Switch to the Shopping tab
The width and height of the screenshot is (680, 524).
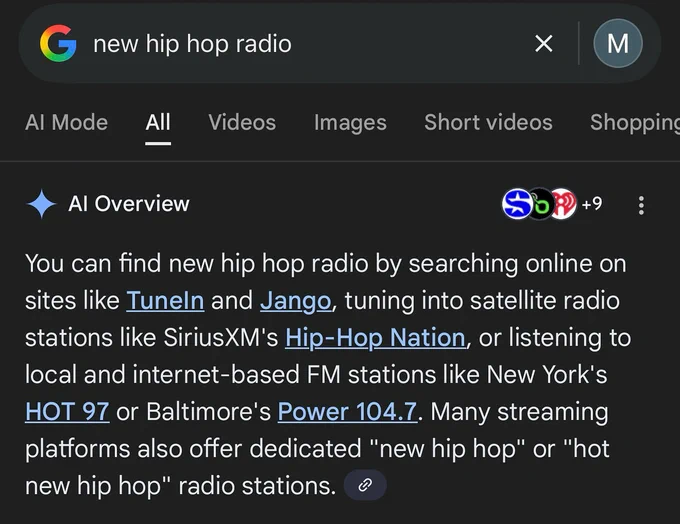tap(634, 122)
